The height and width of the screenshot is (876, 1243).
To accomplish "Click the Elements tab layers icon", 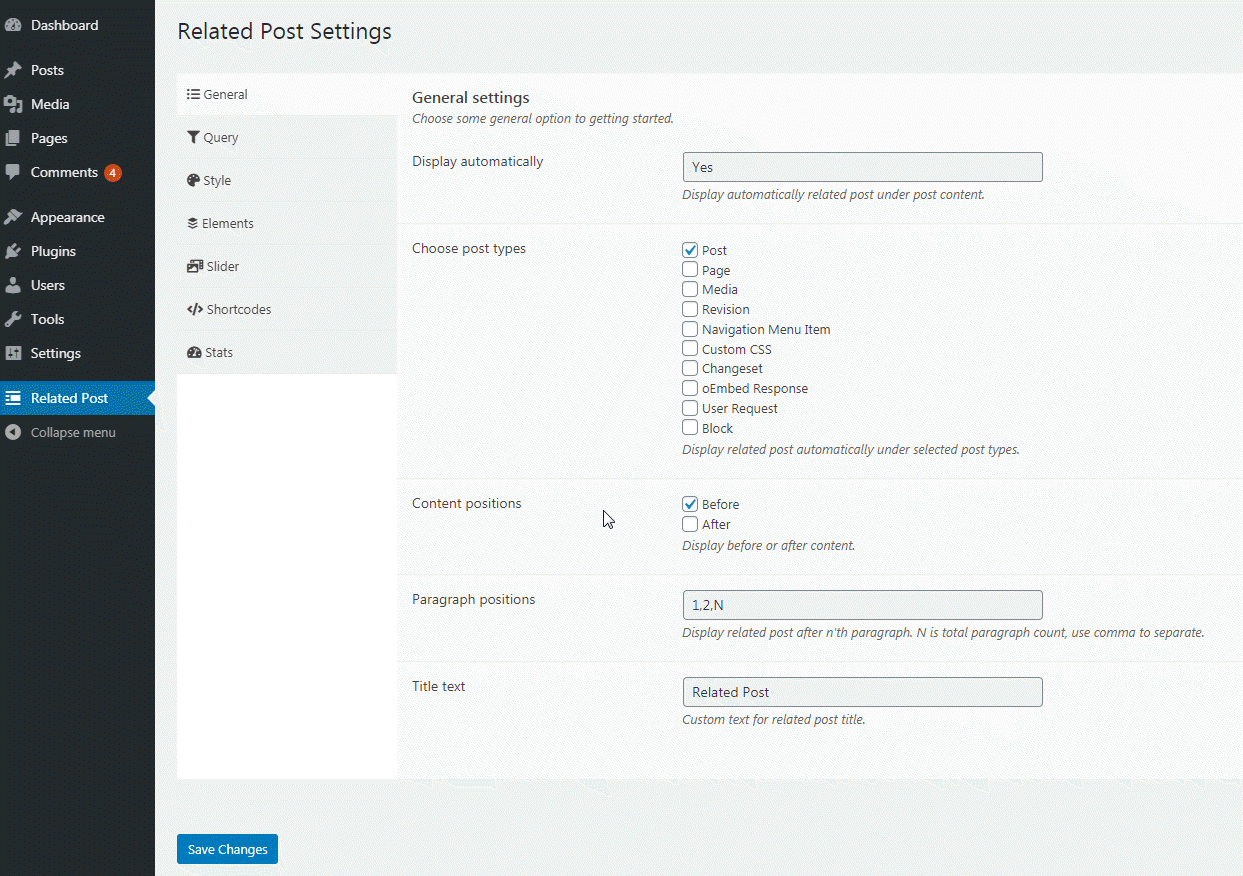I will click(x=193, y=223).
